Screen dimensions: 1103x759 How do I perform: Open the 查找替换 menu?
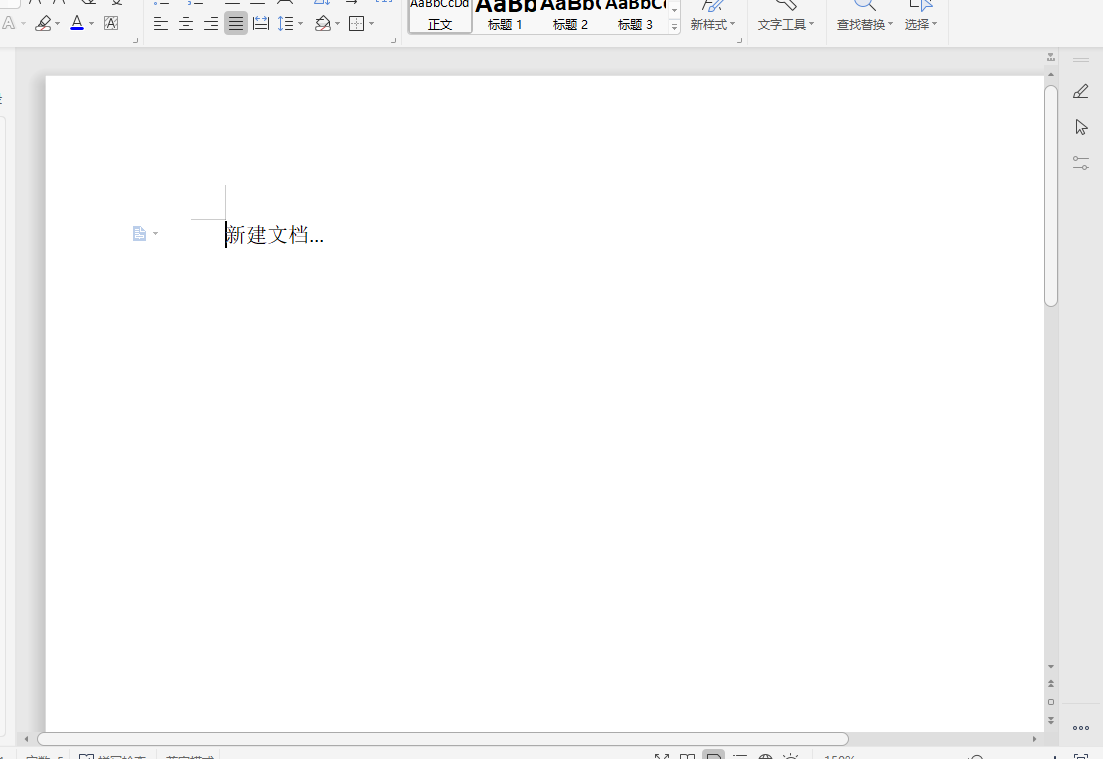coord(865,25)
